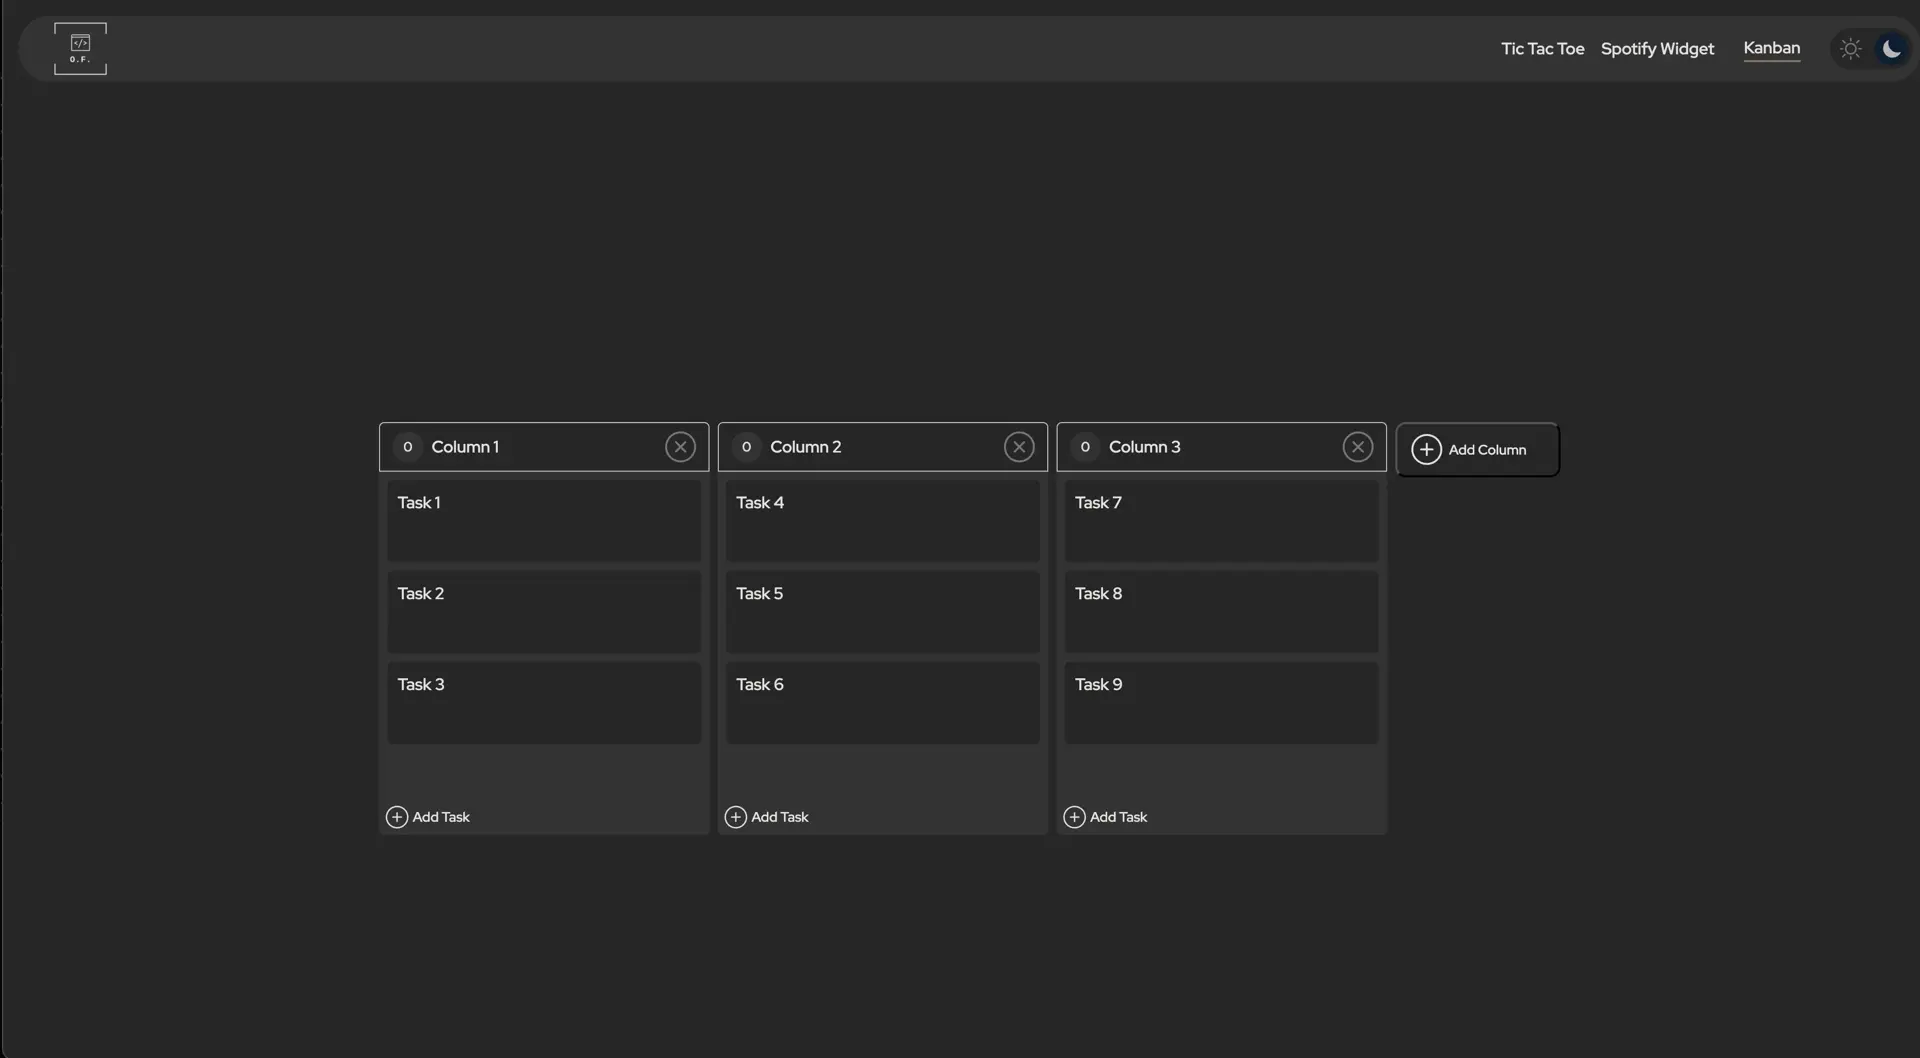This screenshot has width=1920, height=1058.
Task: Select the Kanban tab
Action: (1772, 48)
